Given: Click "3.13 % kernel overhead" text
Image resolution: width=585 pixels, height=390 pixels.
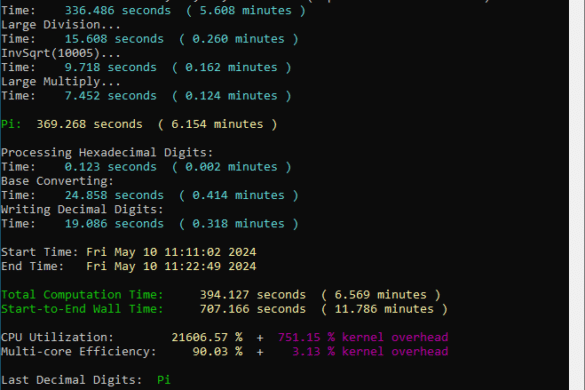Looking at the screenshot, I should (x=370, y=352).
